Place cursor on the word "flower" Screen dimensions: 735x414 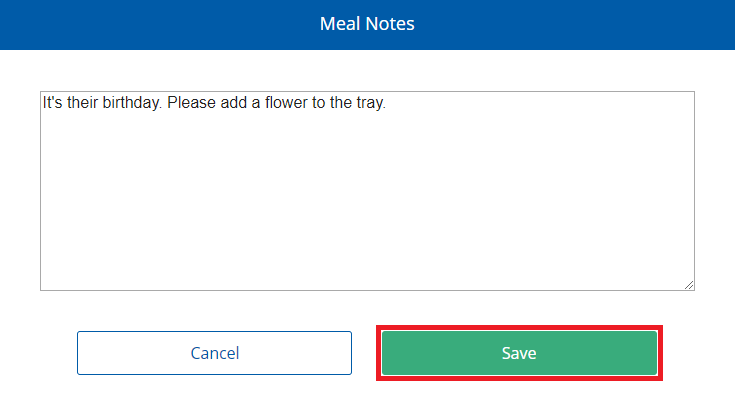pyautogui.click(x=283, y=103)
